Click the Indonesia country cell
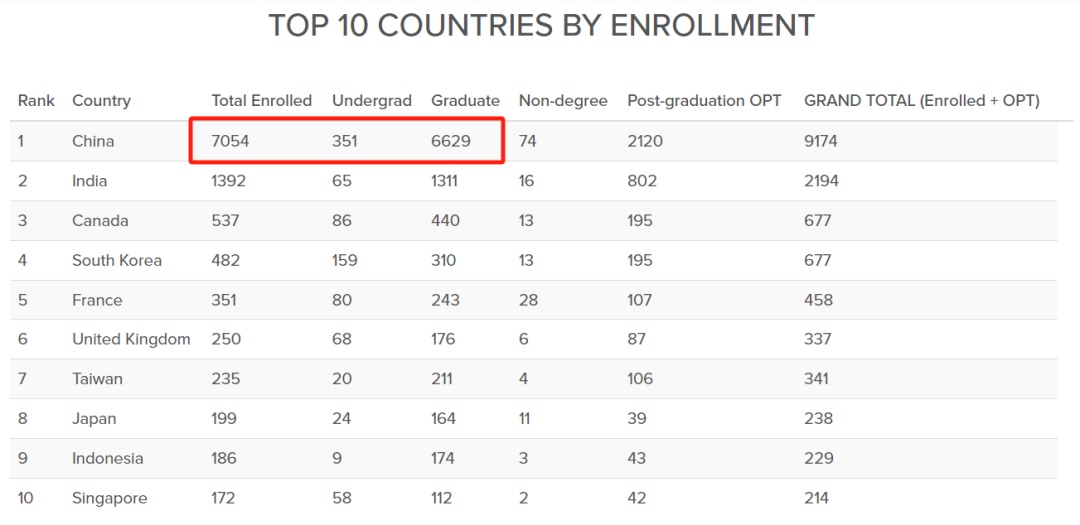 point(107,458)
